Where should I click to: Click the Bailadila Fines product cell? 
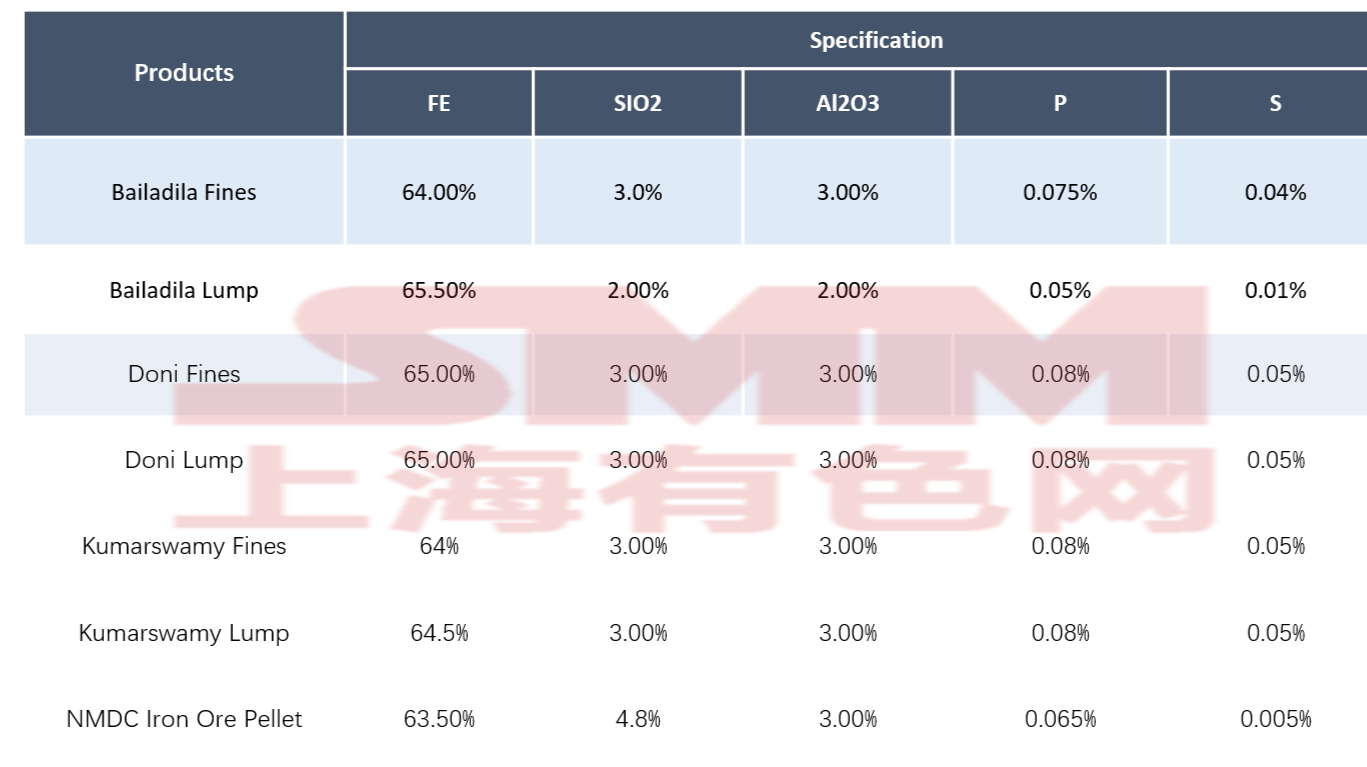tap(184, 192)
